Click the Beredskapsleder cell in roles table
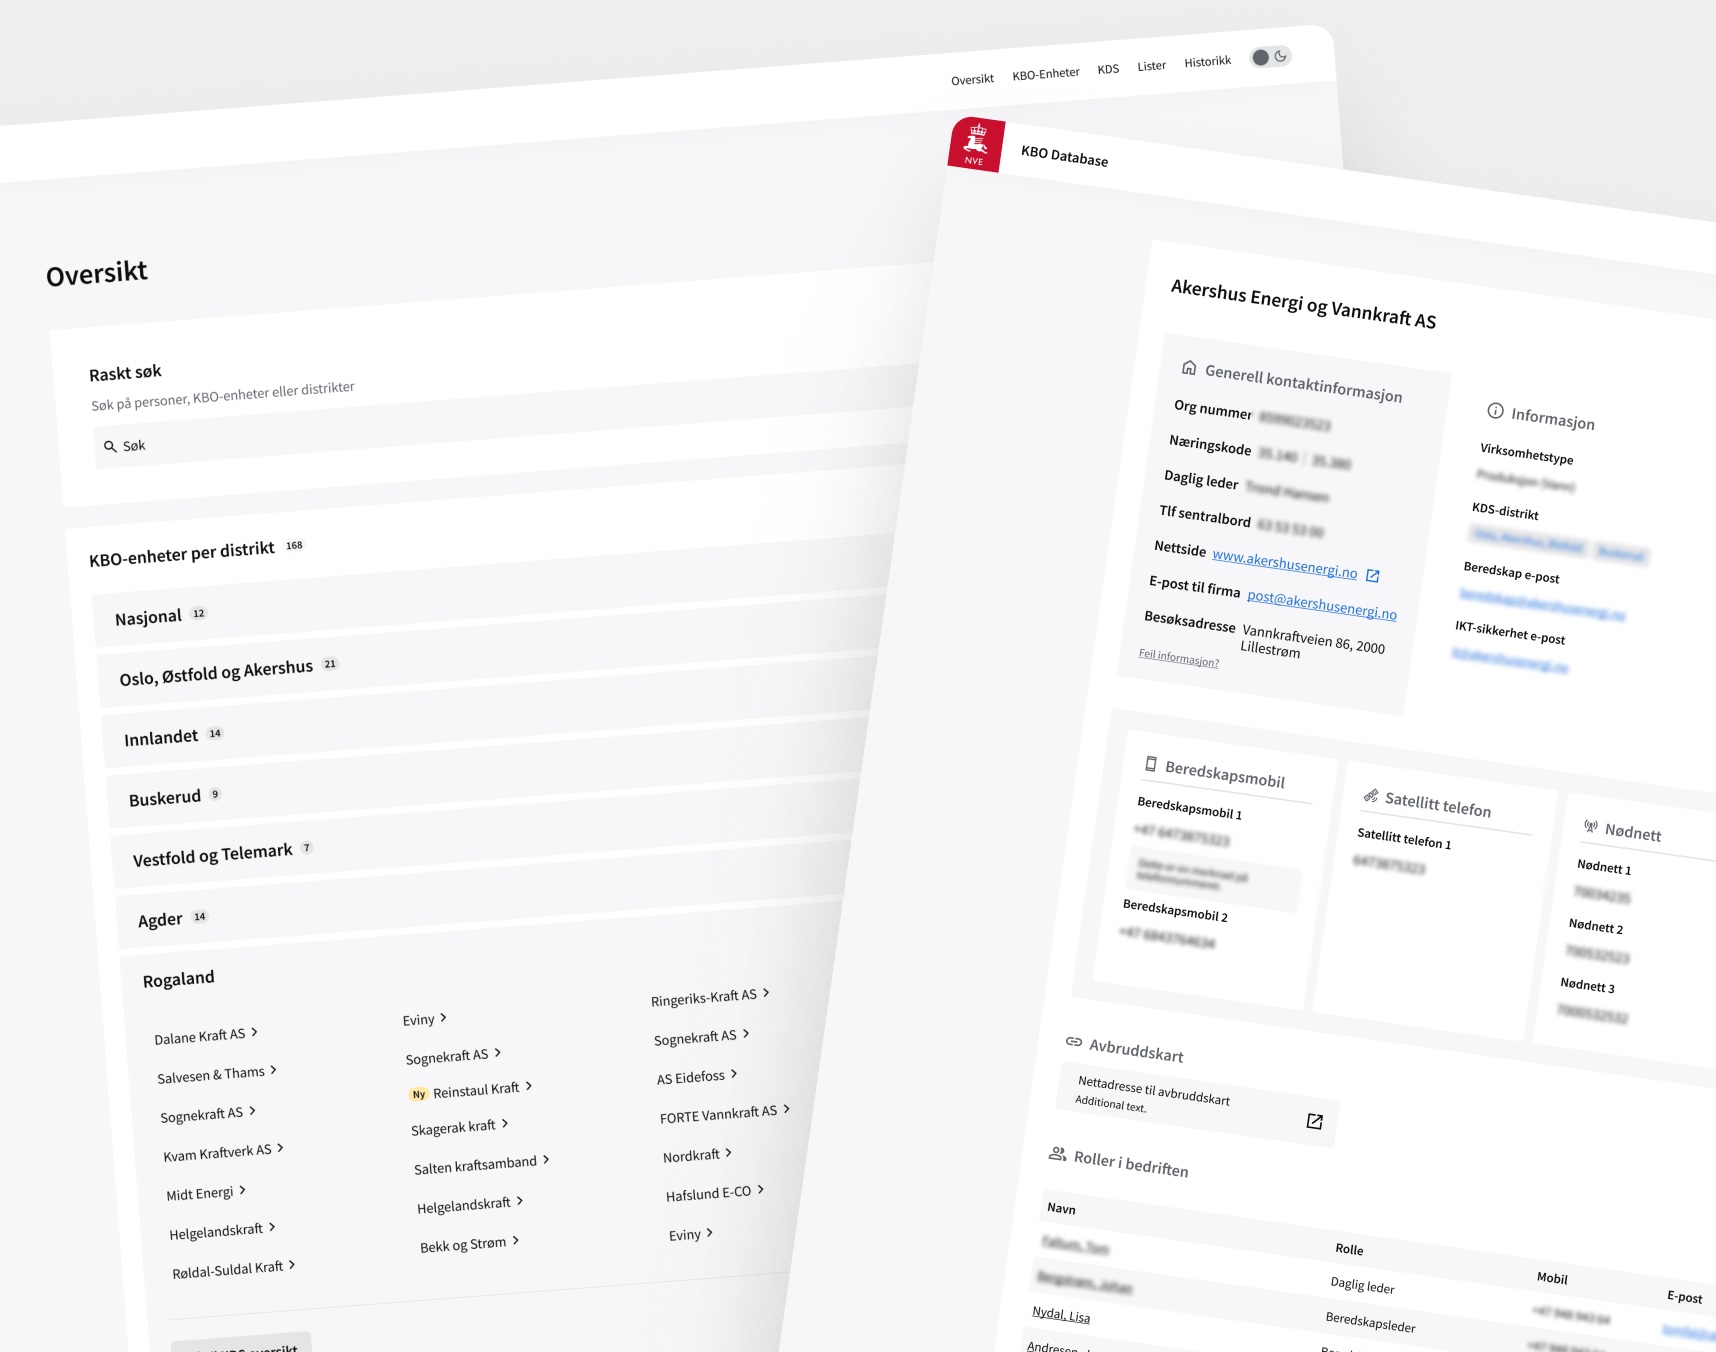The height and width of the screenshot is (1352, 1716). [1370, 1322]
